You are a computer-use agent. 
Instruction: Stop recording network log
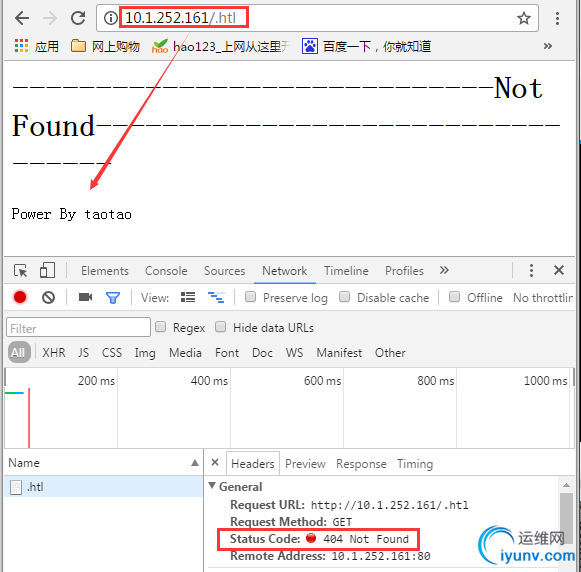20,297
